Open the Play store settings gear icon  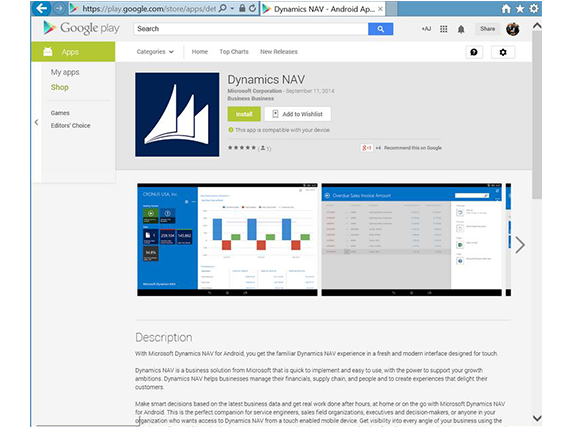[x=503, y=52]
